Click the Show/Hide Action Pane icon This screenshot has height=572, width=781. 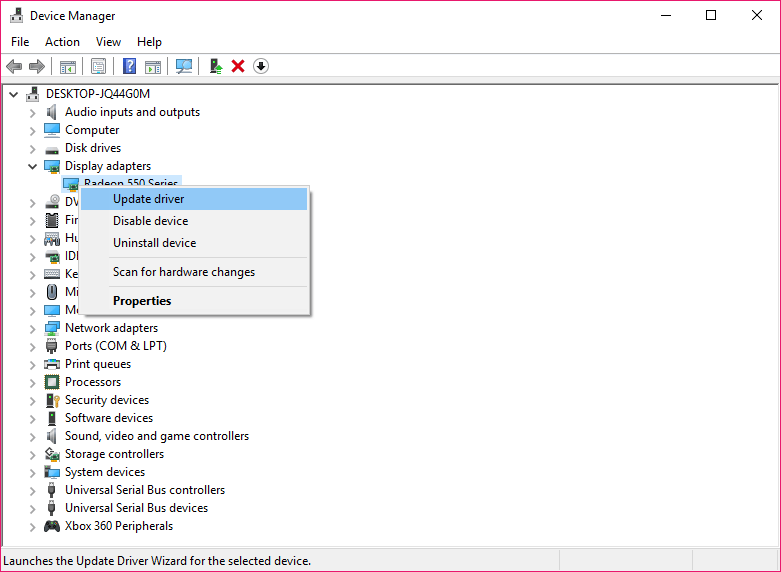[x=153, y=66]
